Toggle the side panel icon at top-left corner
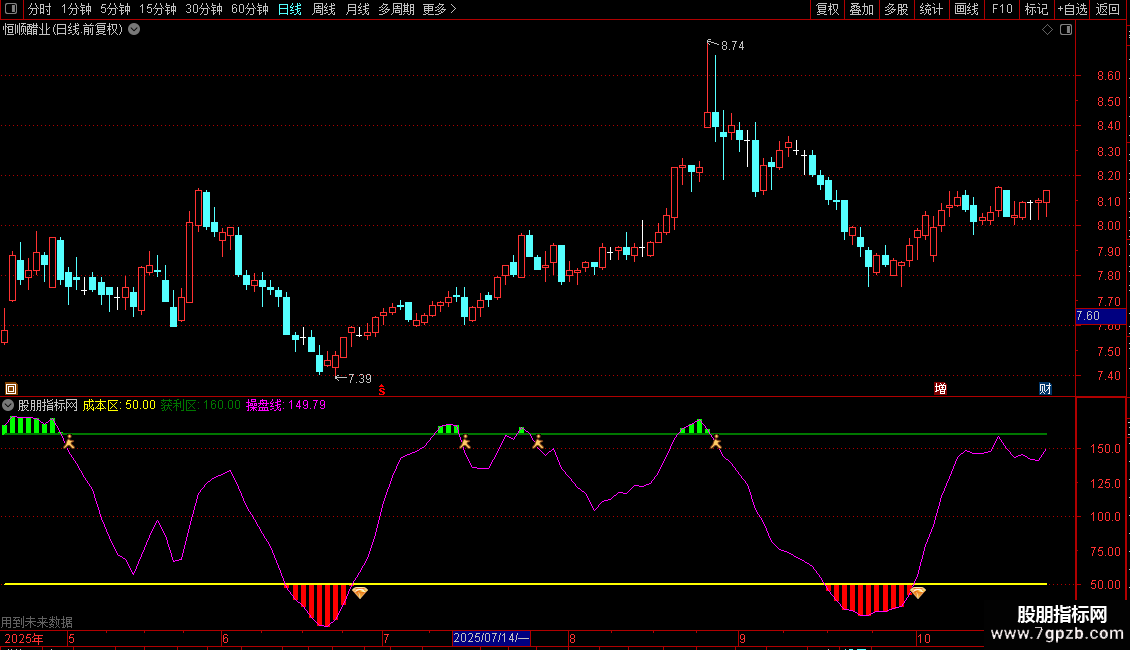The height and width of the screenshot is (650, 1130). coord(11,9)
